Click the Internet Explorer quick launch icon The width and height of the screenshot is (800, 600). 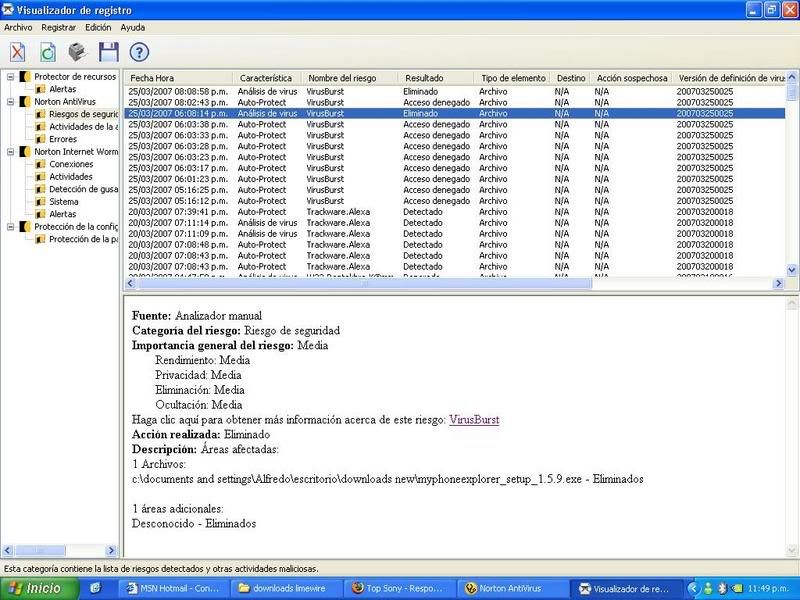[95, 588]
